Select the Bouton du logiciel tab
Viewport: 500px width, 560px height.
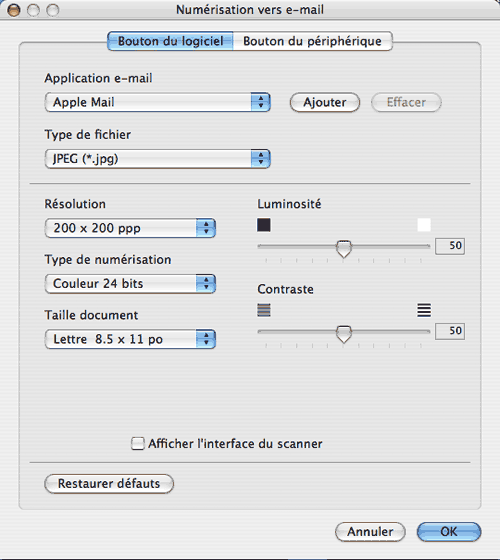pyautogui.click(x=170, y=41)
